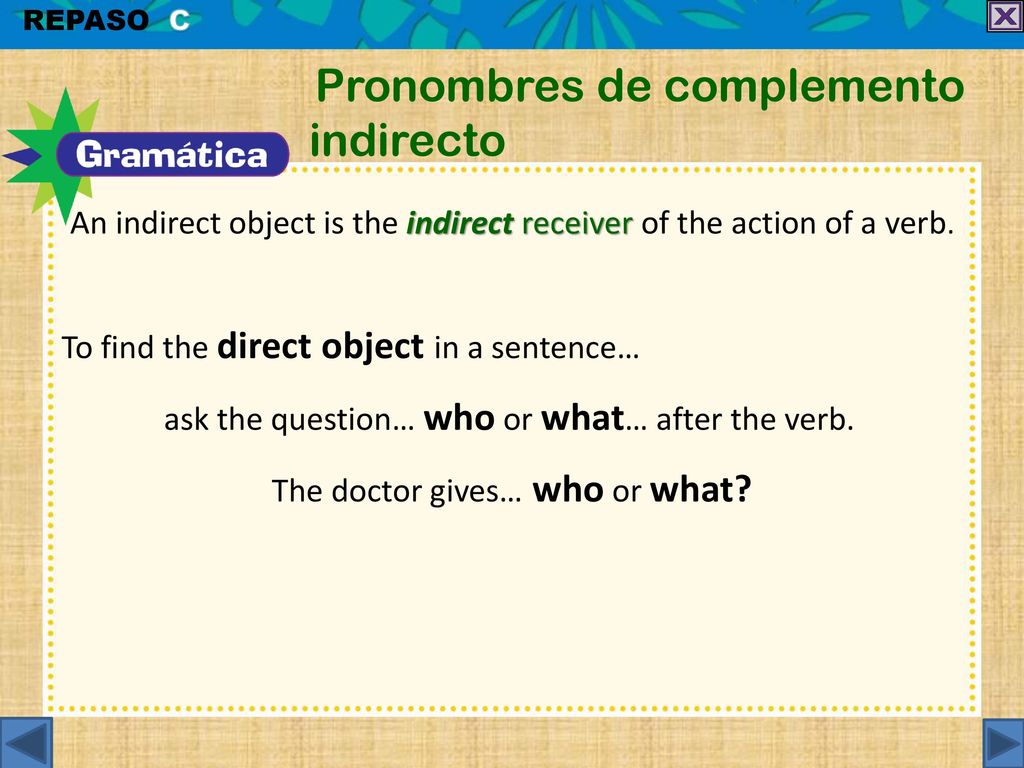
Task: Click the phrase 'after the verb.'
Action: [754, 419]
